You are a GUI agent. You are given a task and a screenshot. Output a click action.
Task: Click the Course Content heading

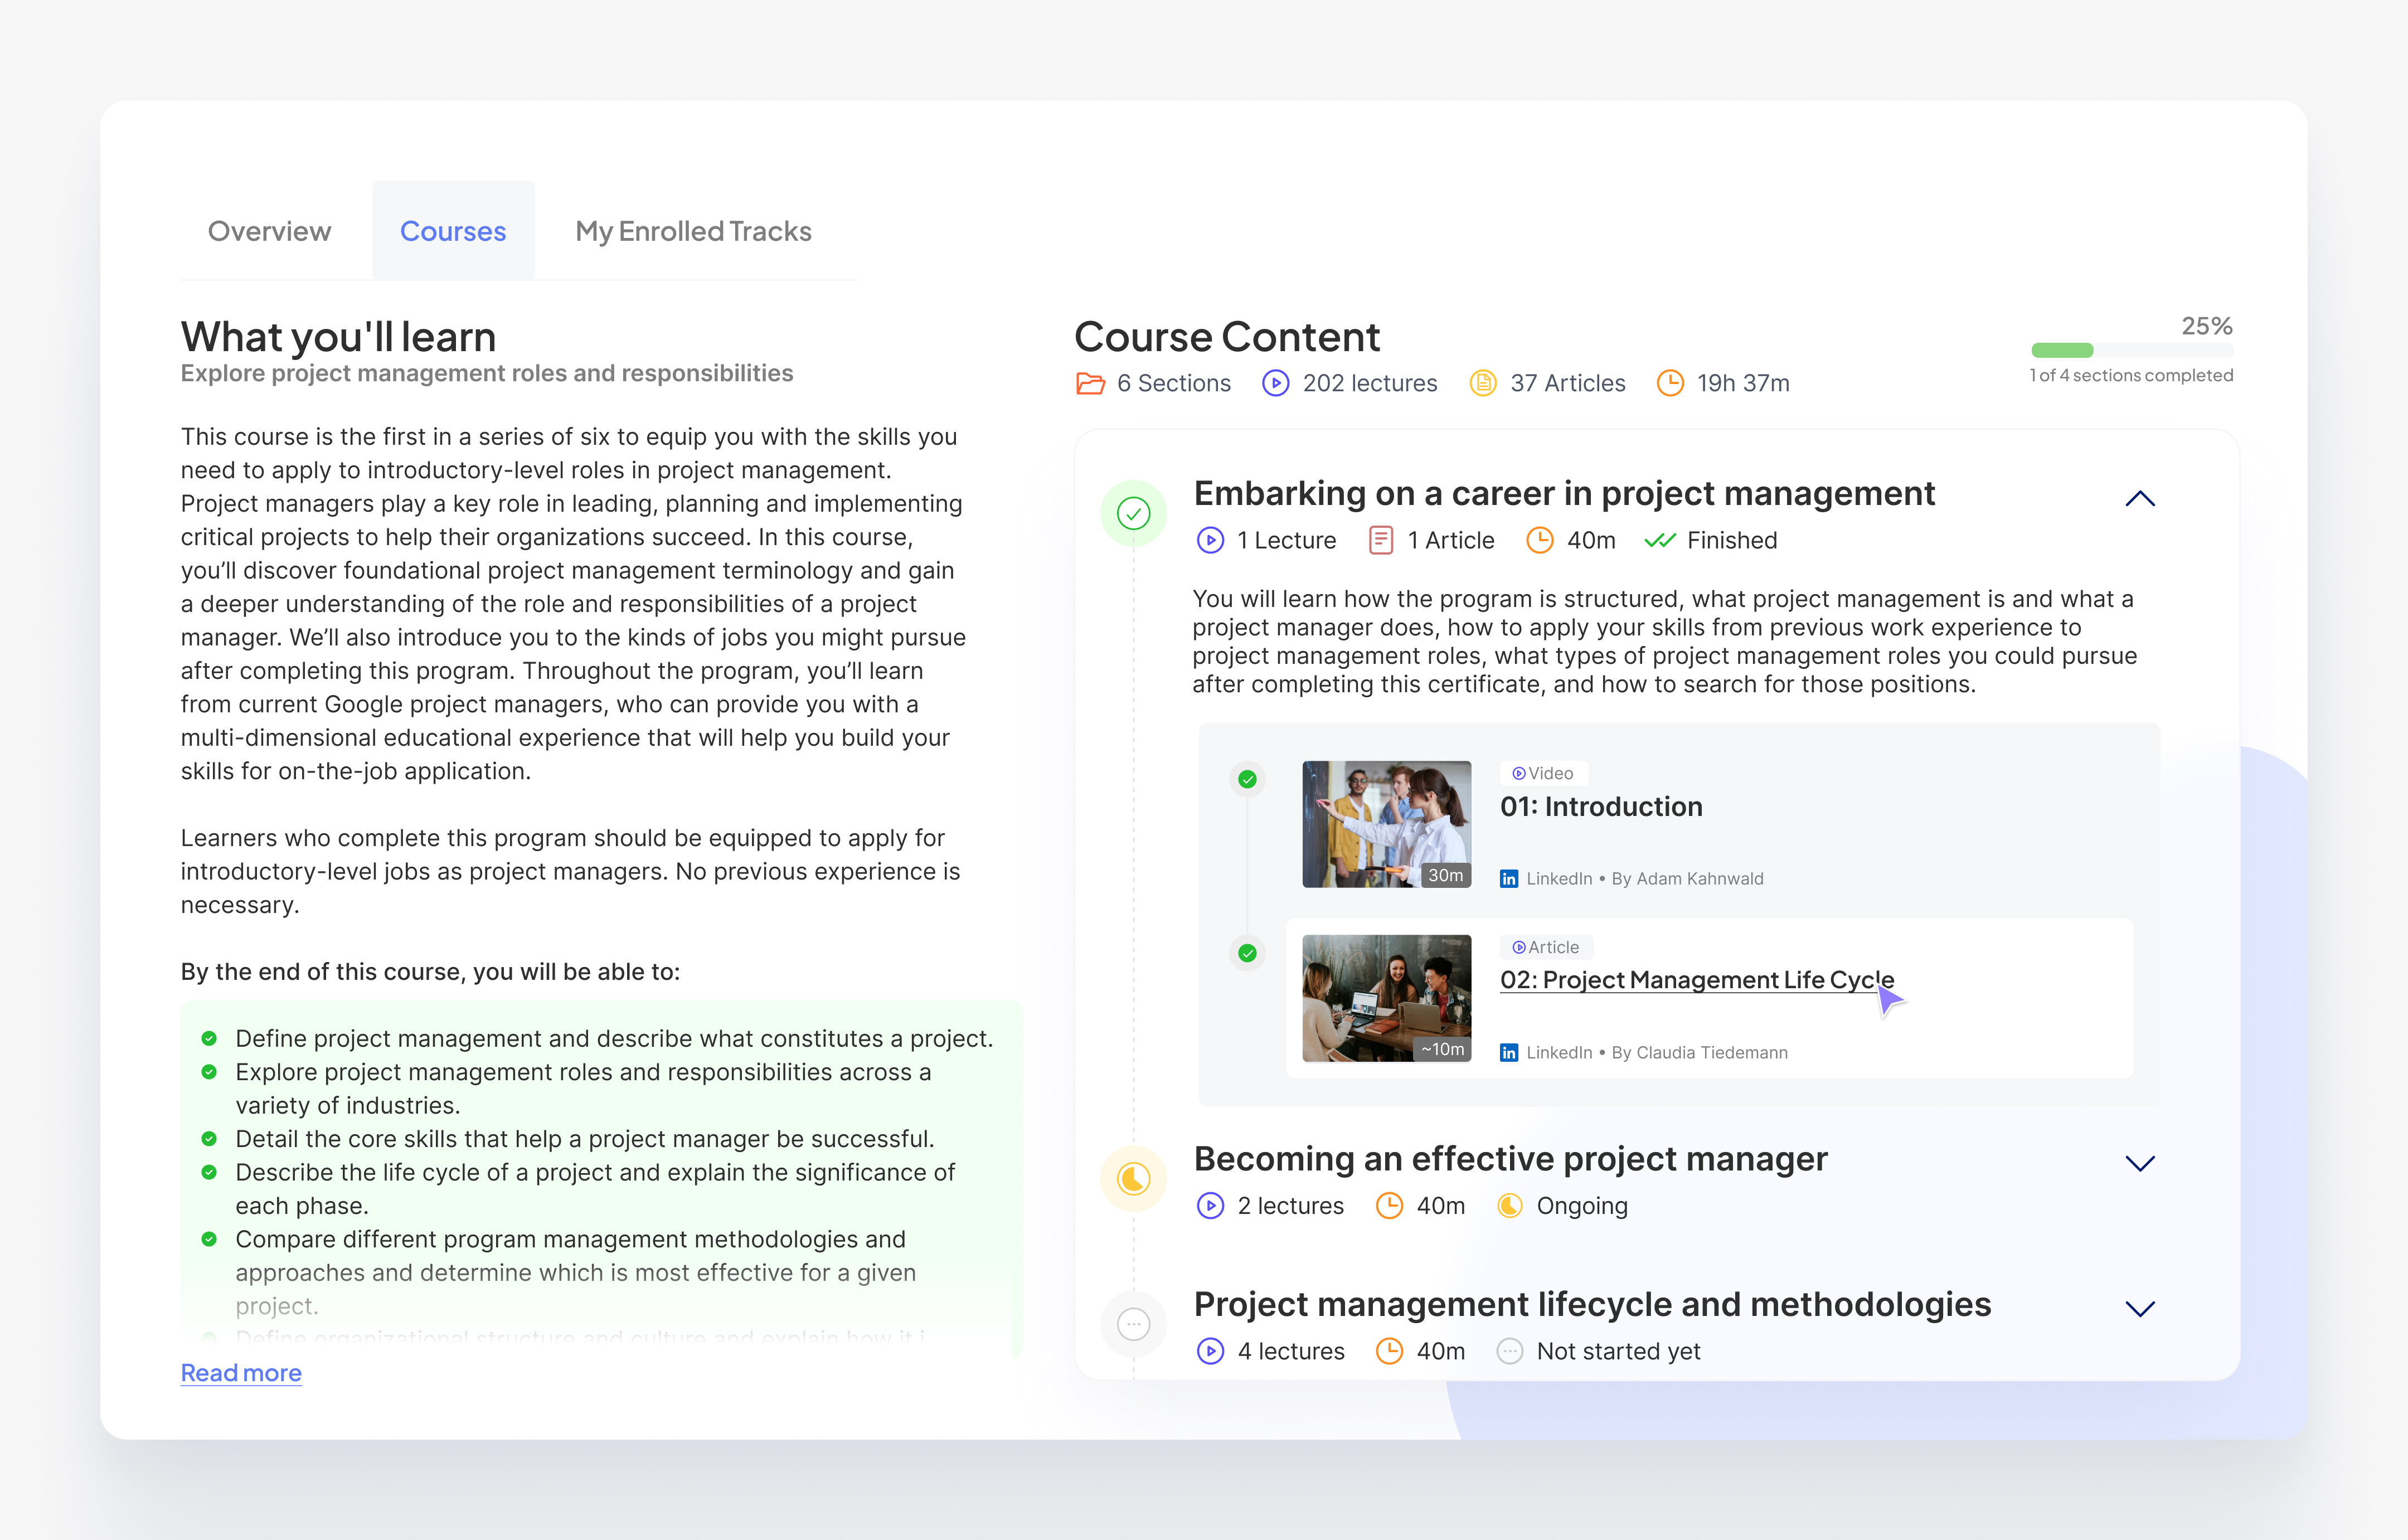point(1227,337)
